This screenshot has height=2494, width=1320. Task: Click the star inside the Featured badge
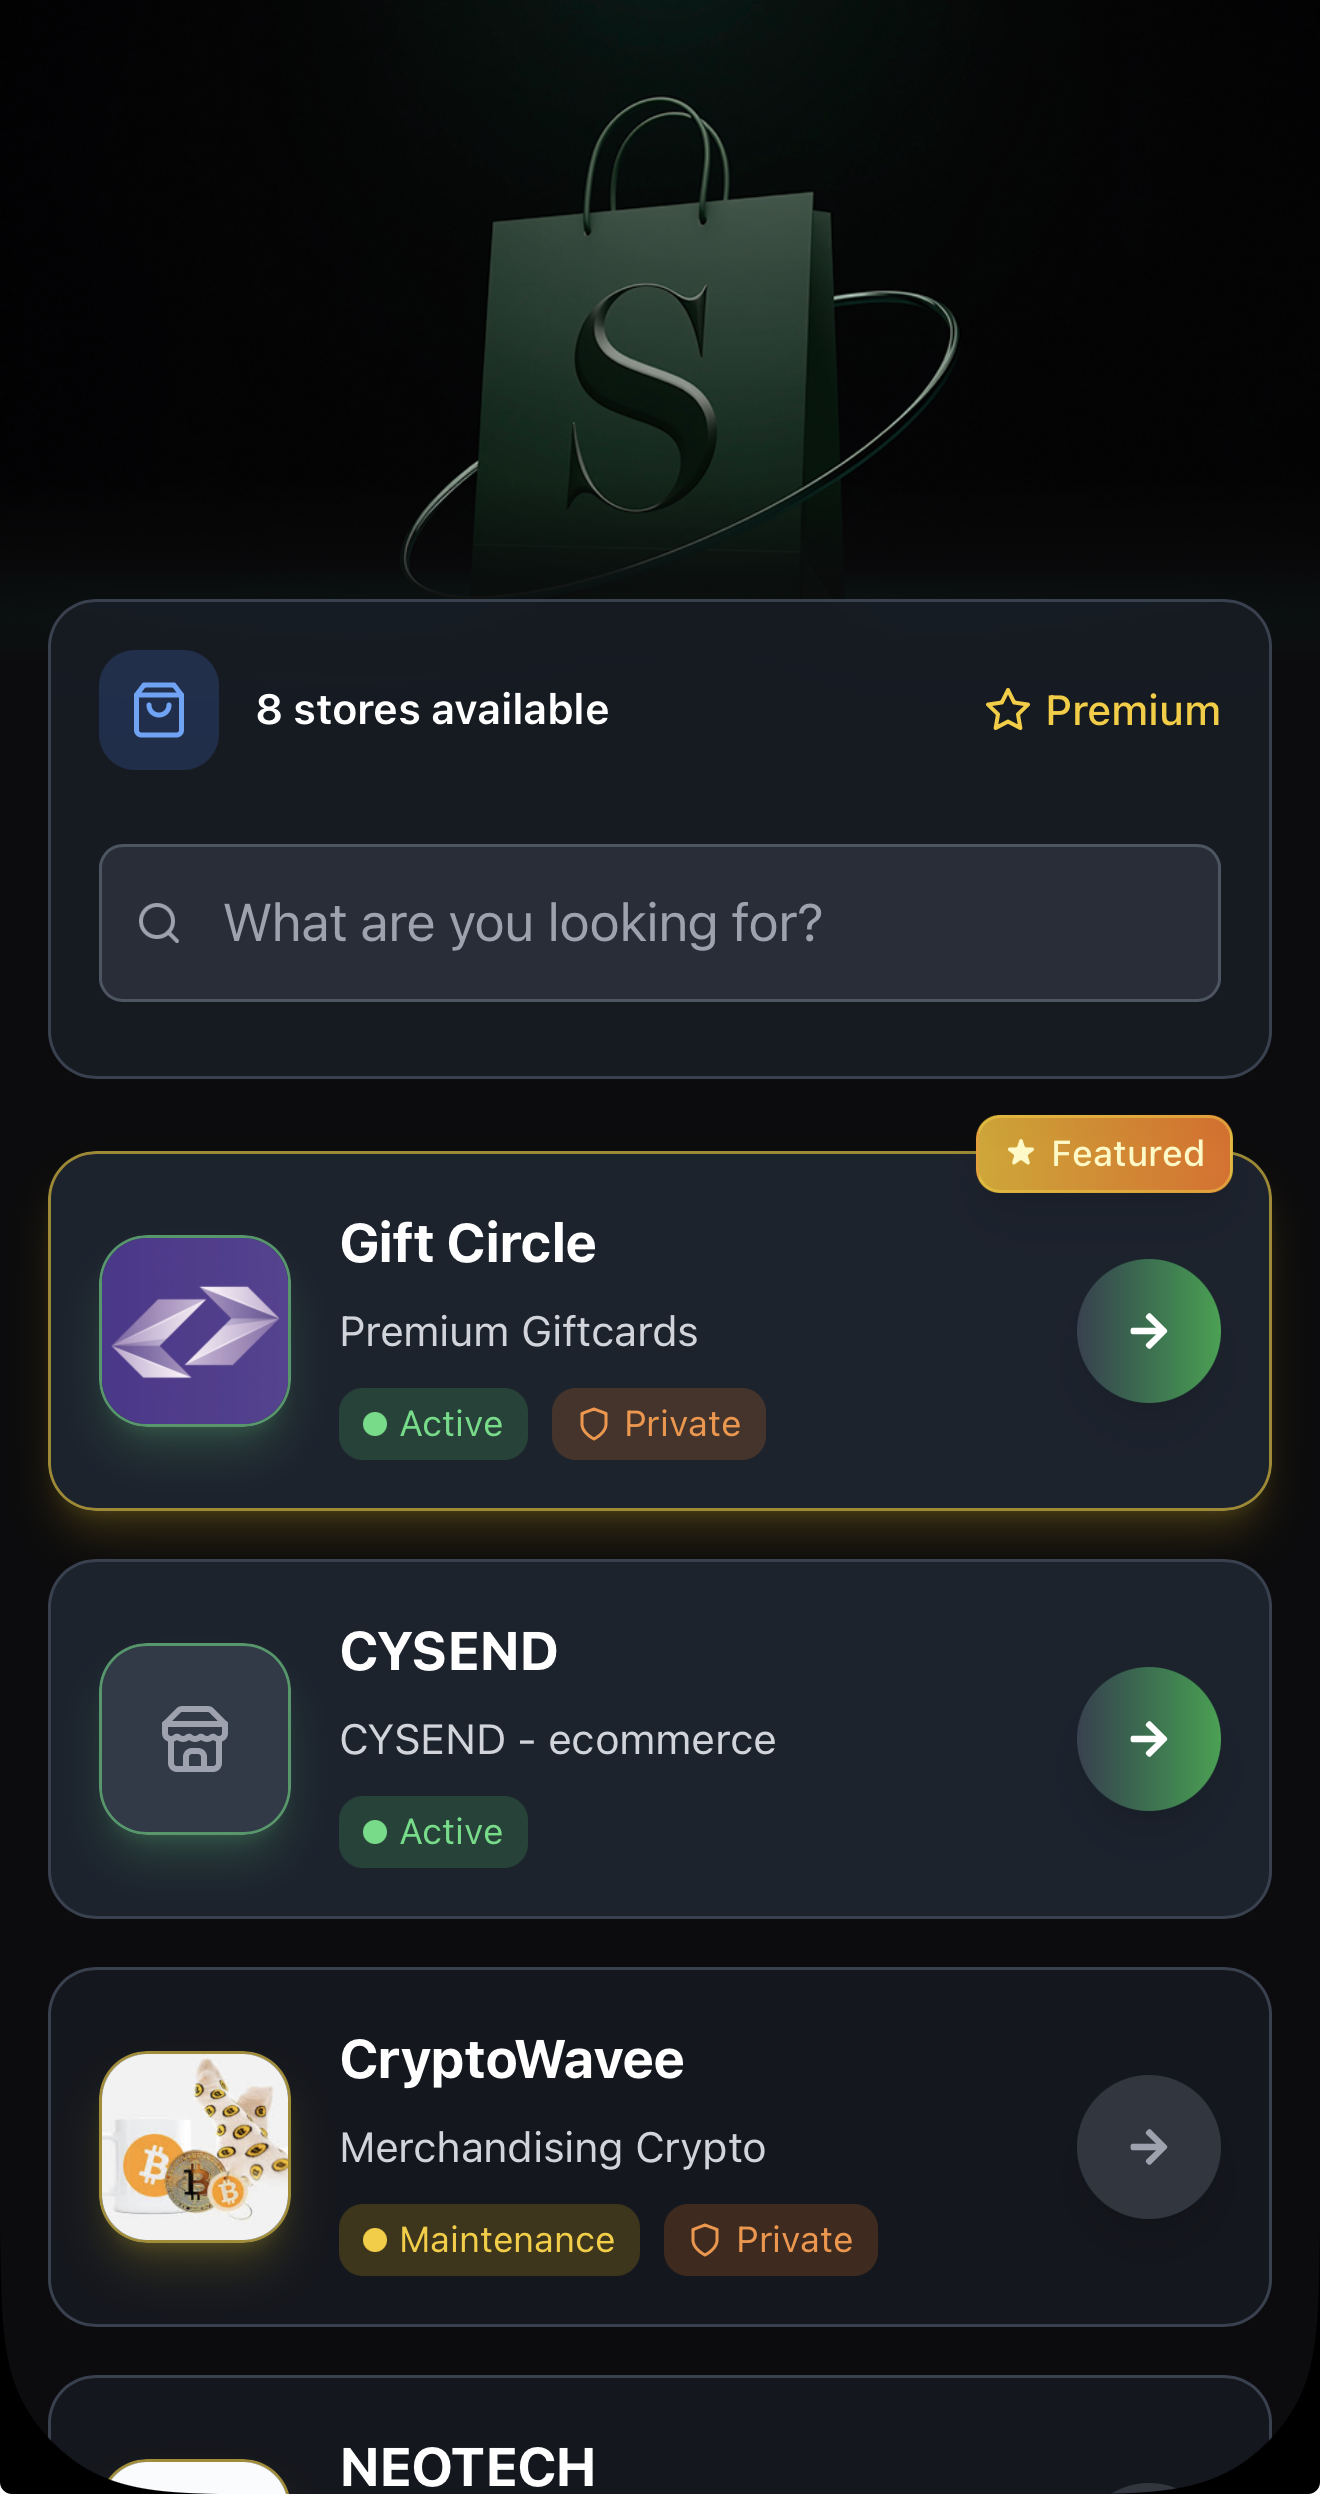pyautogui.click(x=1021, y=1154)
